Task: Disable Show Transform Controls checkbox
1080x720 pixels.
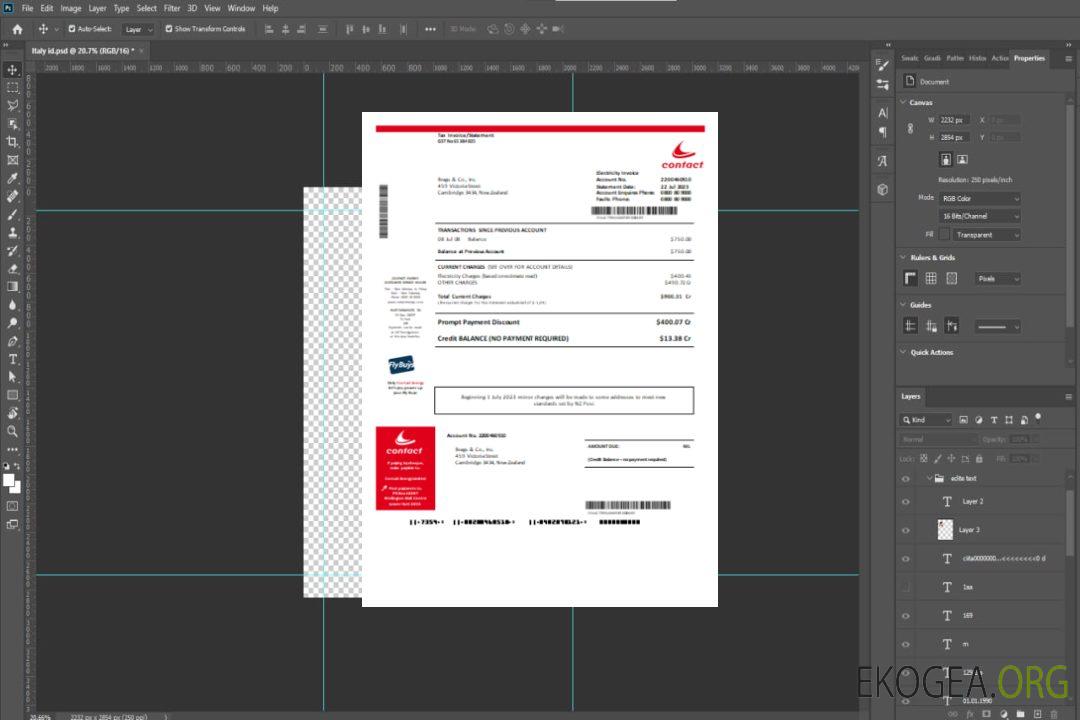Action: click(x=169, y=29)
